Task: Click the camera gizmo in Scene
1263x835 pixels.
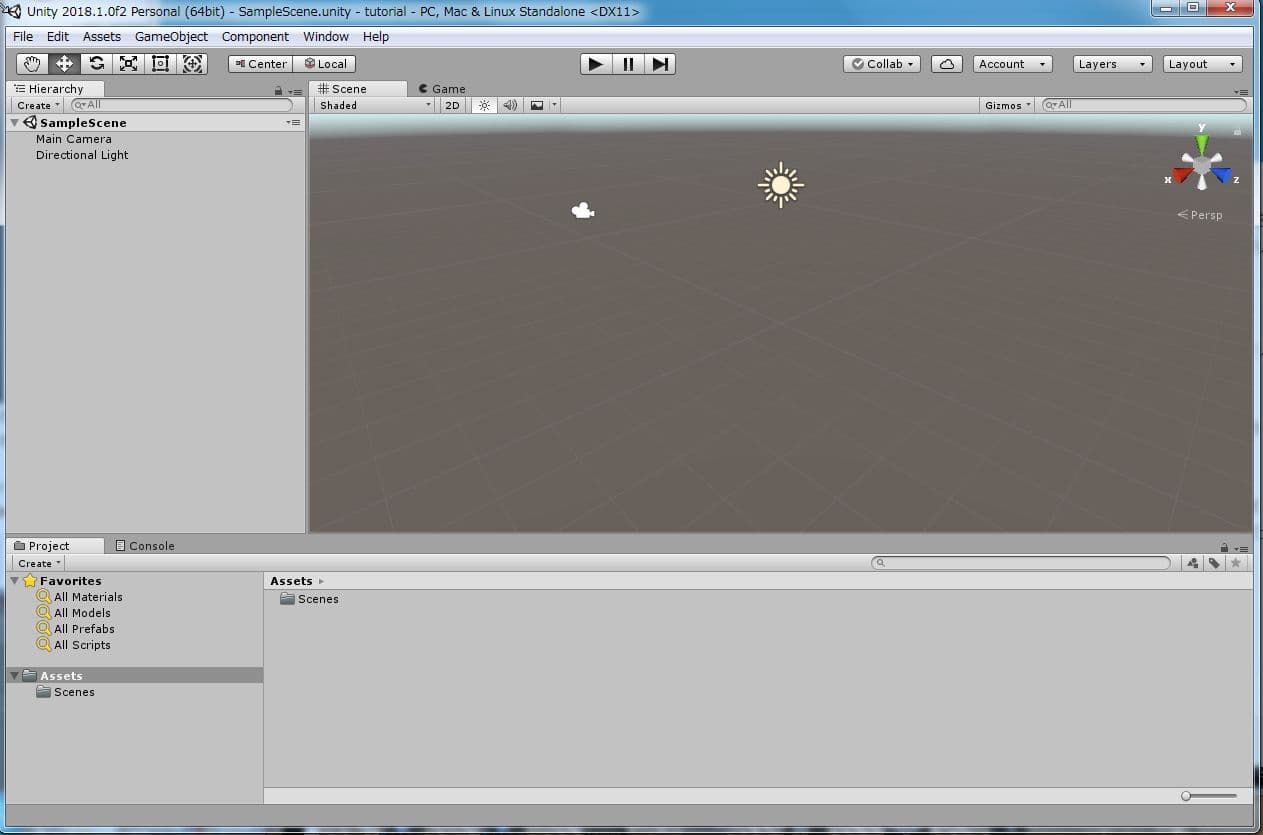Action: pyautogui.click(x=583, y=210)
